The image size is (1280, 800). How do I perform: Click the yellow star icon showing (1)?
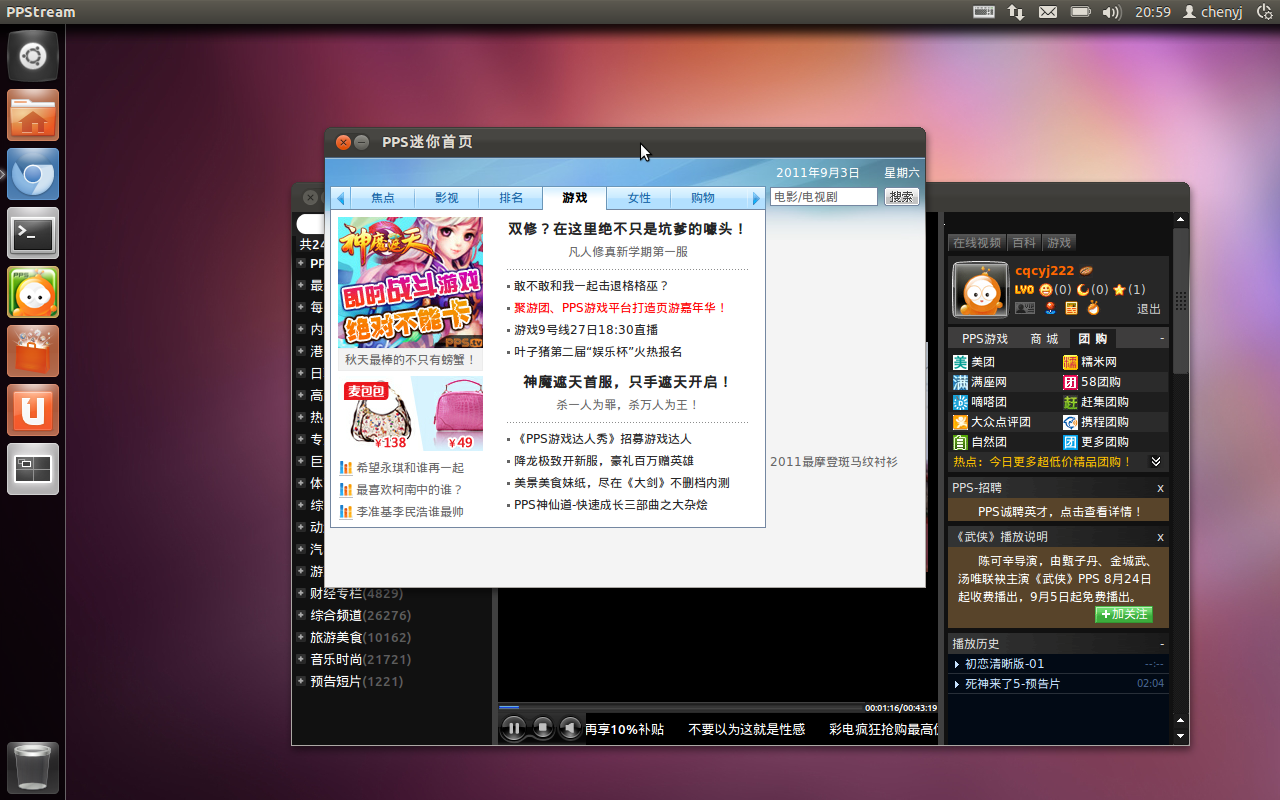pyautogui.click(x=1119, y=290)
